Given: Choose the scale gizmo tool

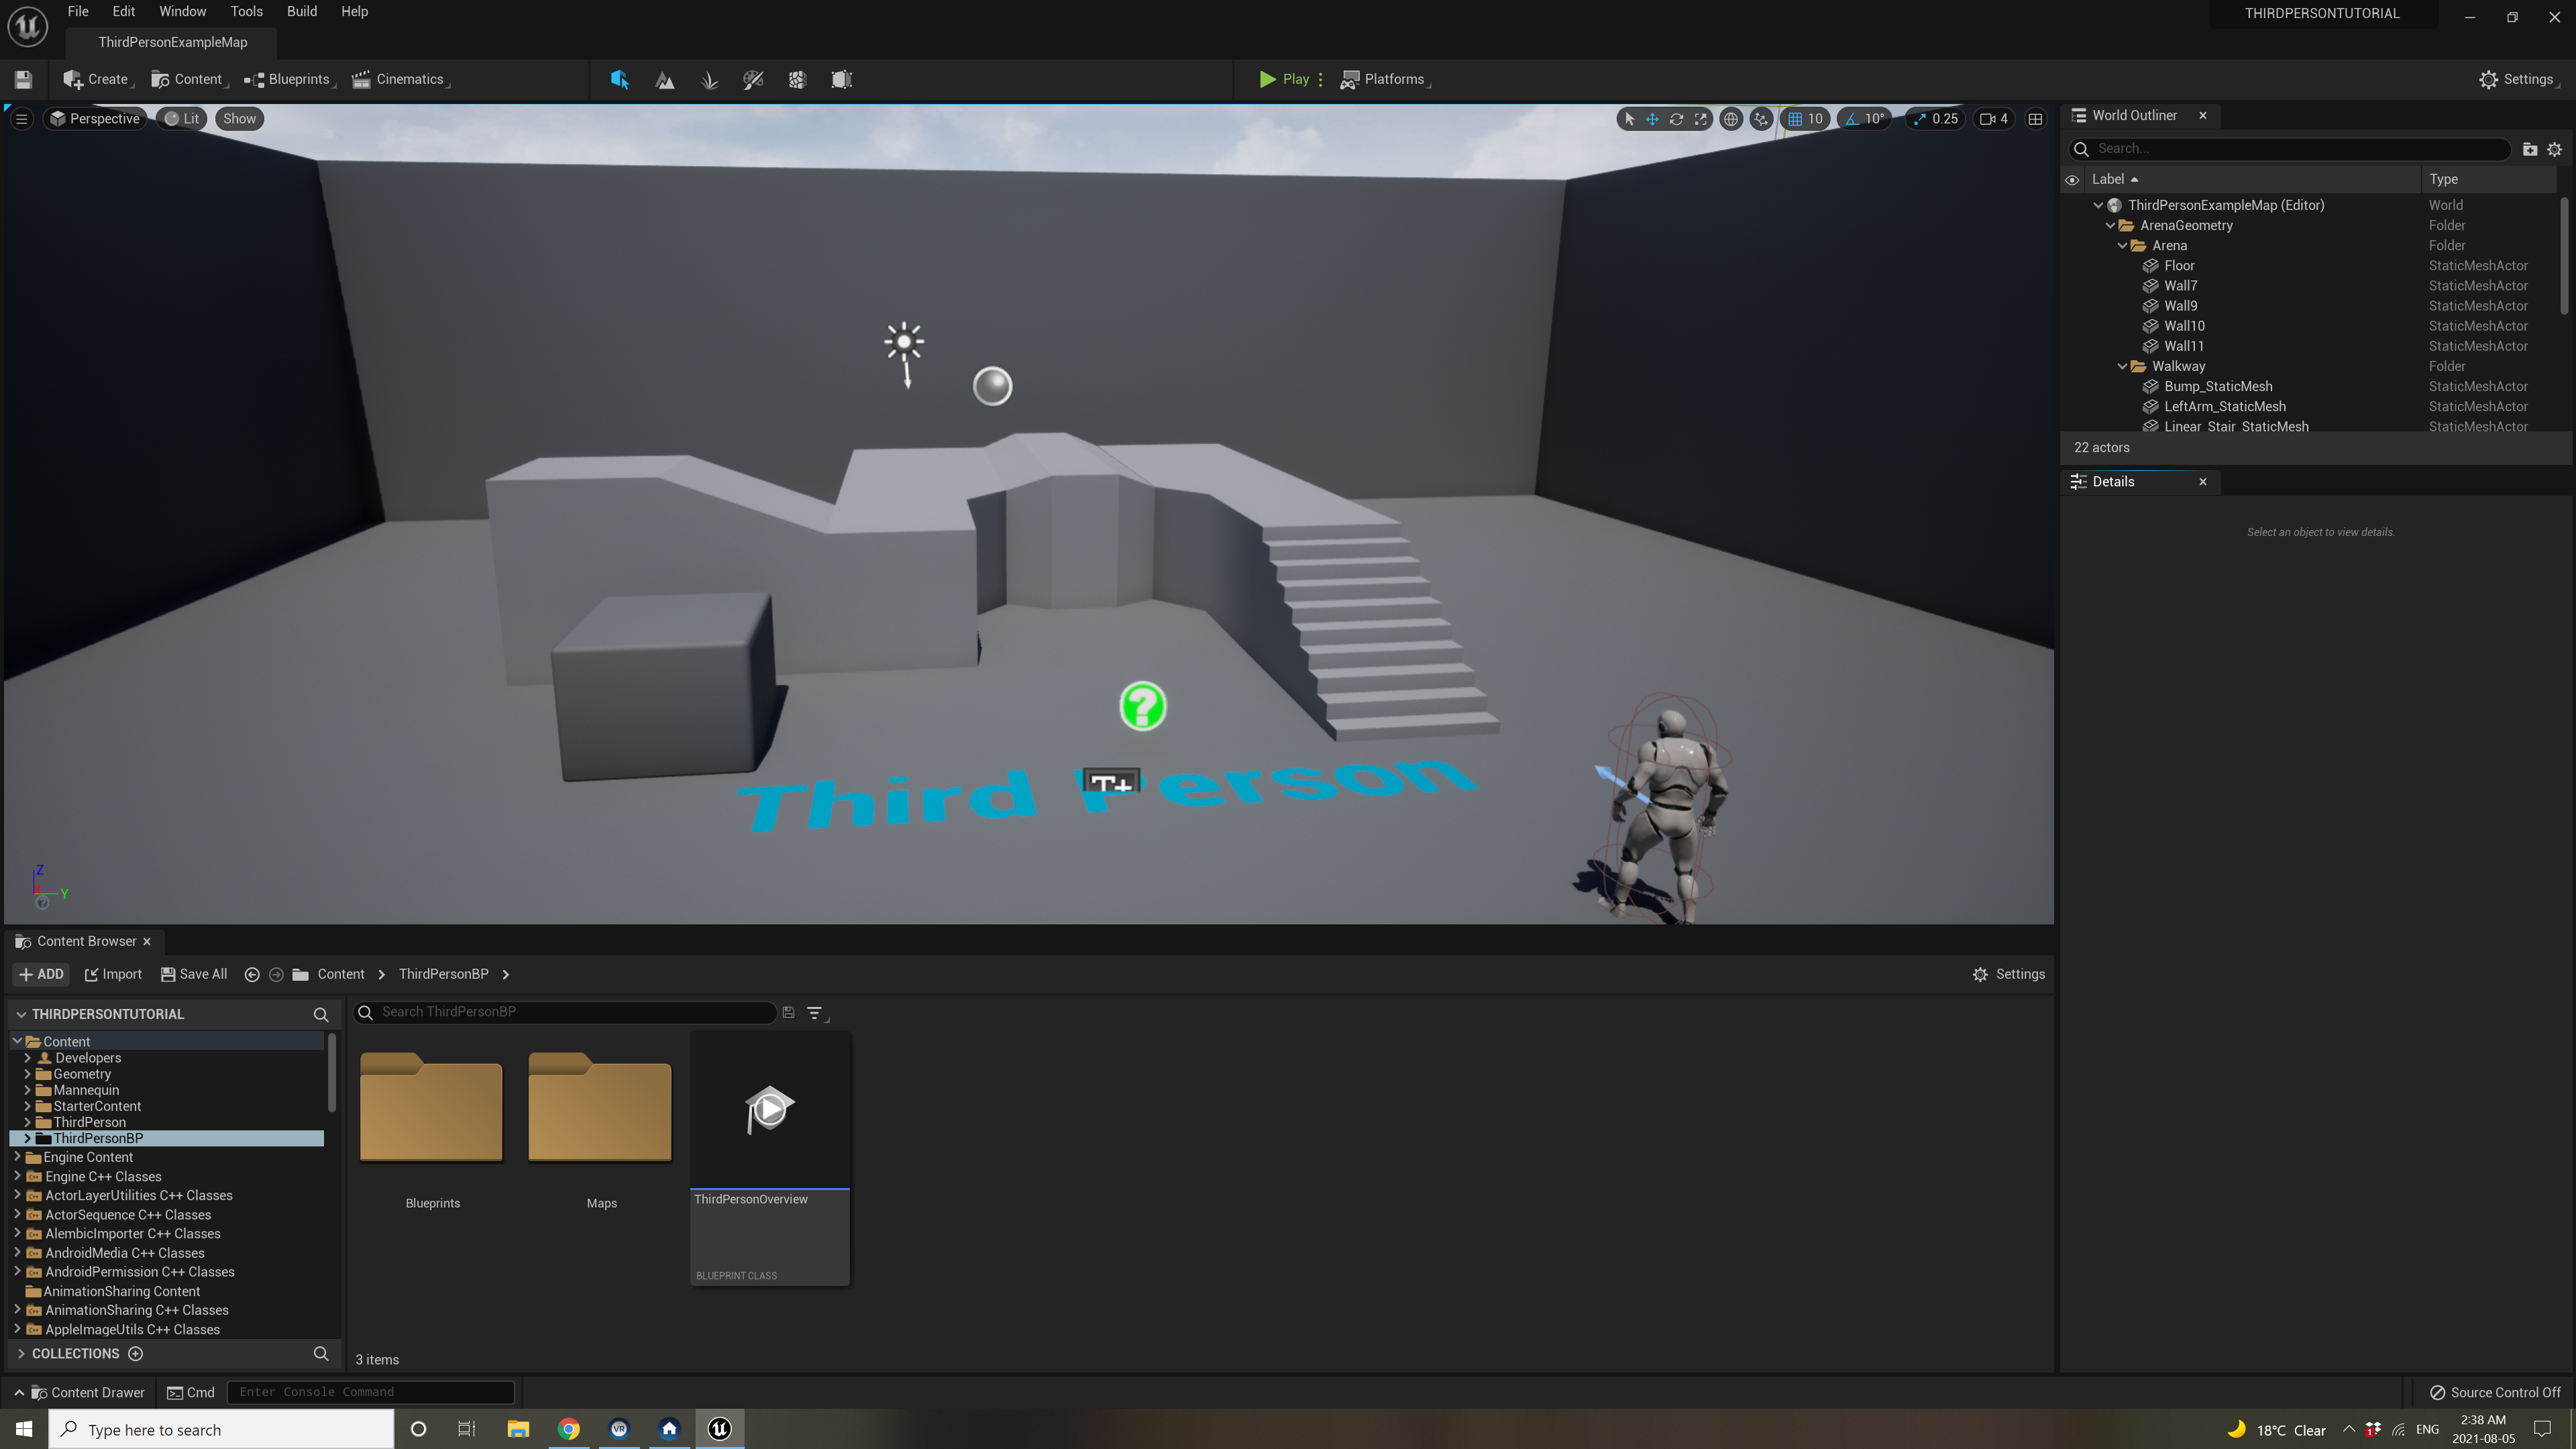Looking at the screenshot, I should (1700, 119).
